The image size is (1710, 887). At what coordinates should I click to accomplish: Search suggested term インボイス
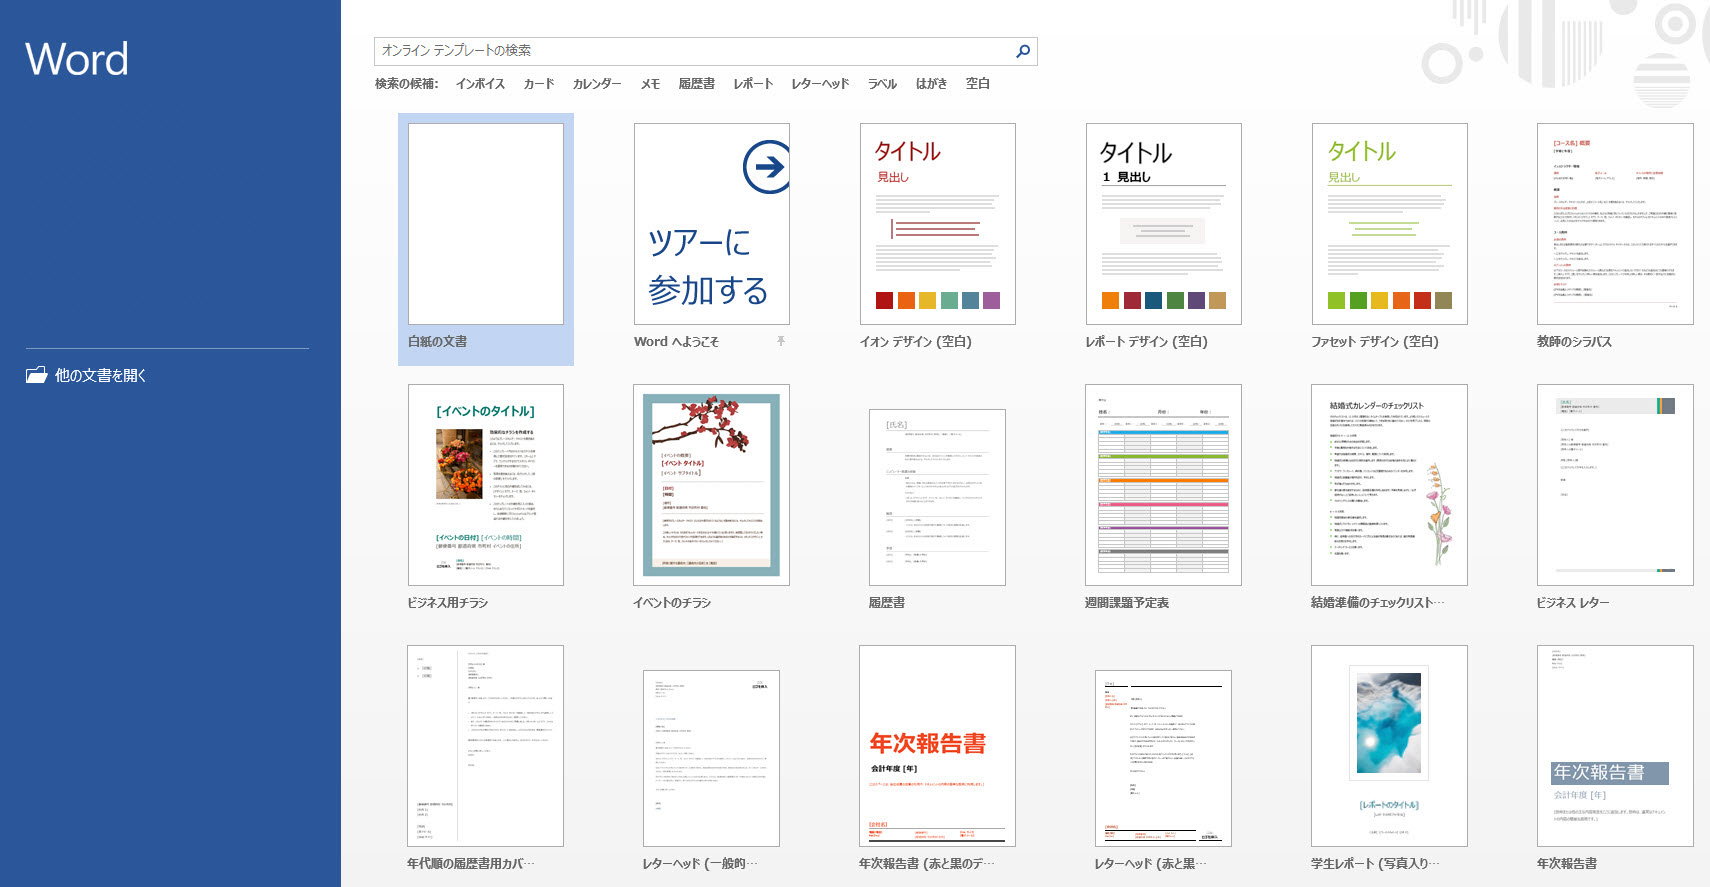tap(480, 84)
